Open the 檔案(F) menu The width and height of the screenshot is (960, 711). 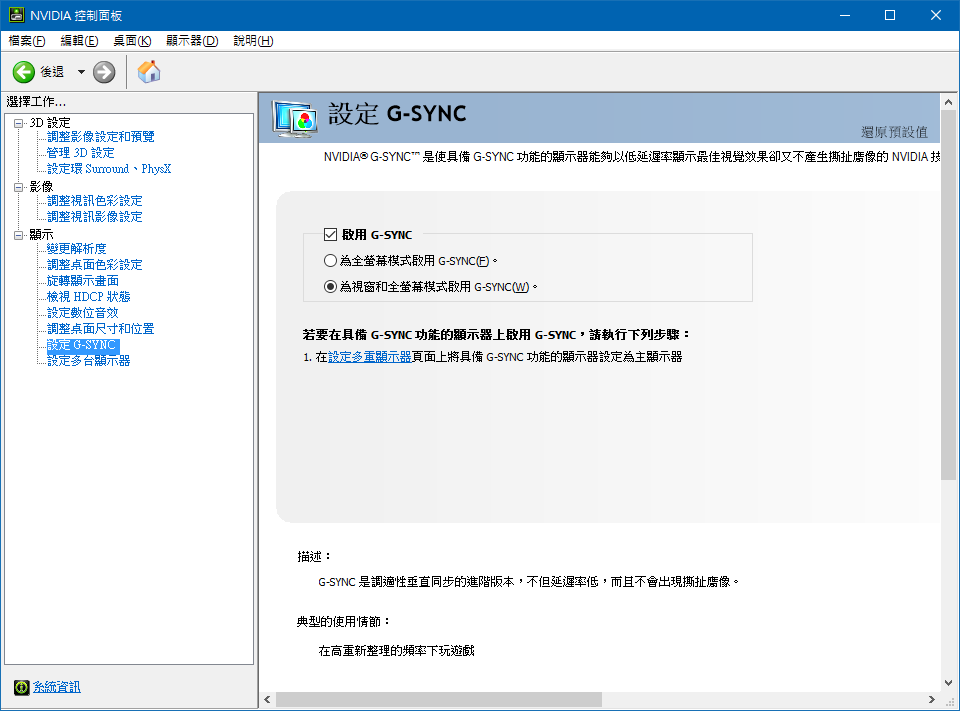tap(27, 40)
